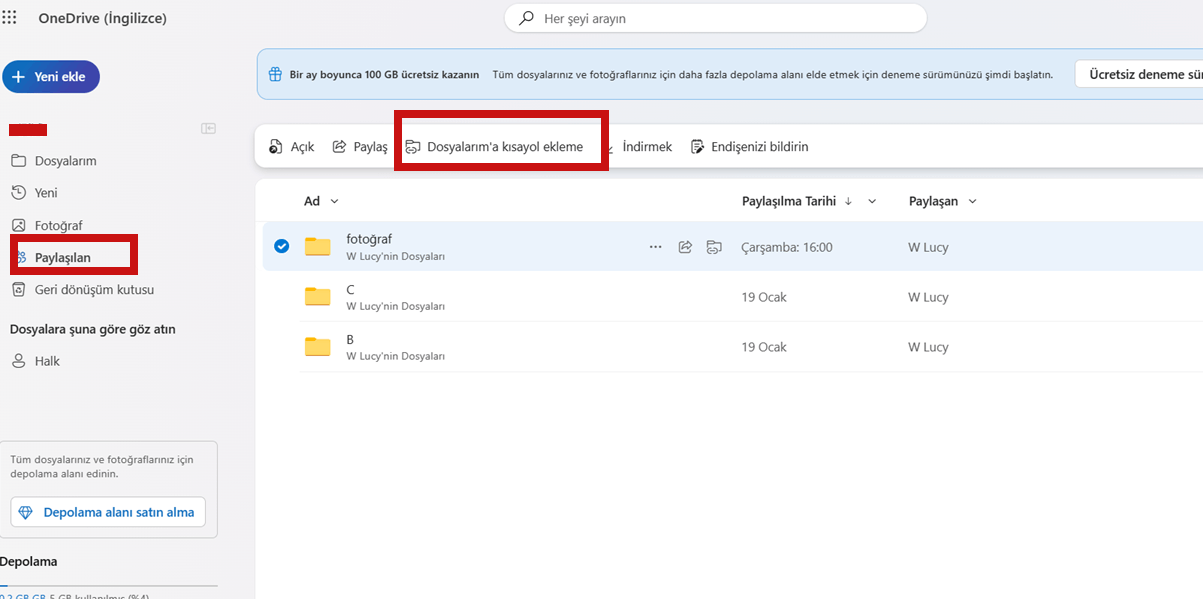Click the C folder icon

(x=318, y=297)
